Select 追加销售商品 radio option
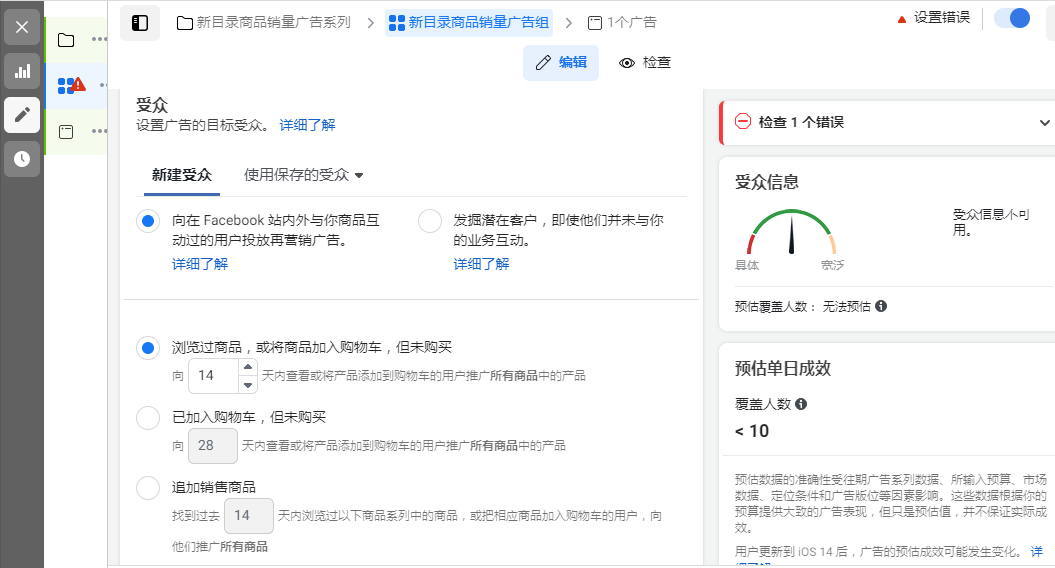The width and height of the screenshot is (1055, 568). 148,487
